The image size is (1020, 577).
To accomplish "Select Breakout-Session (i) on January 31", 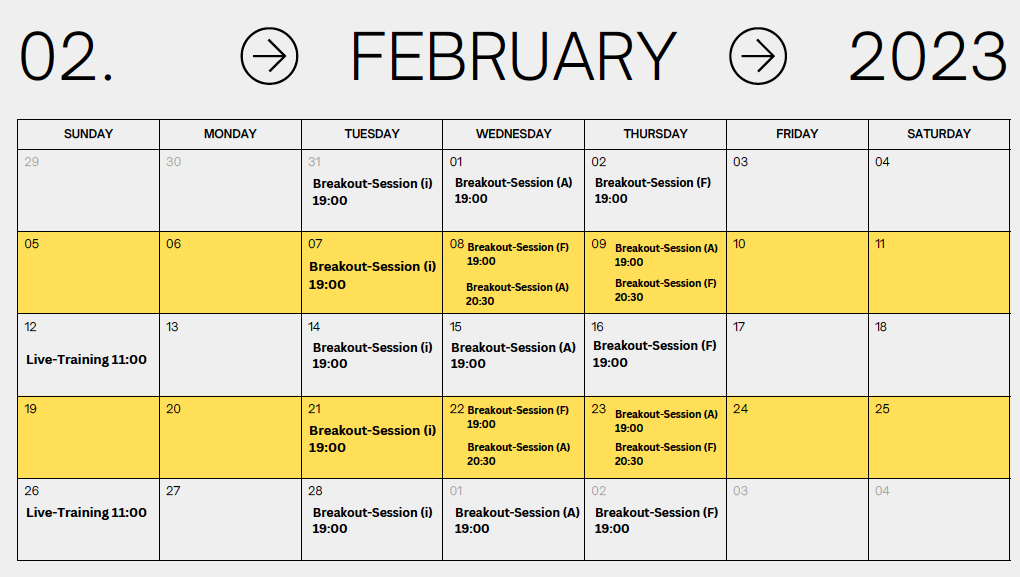I will [x=372, y=192].
